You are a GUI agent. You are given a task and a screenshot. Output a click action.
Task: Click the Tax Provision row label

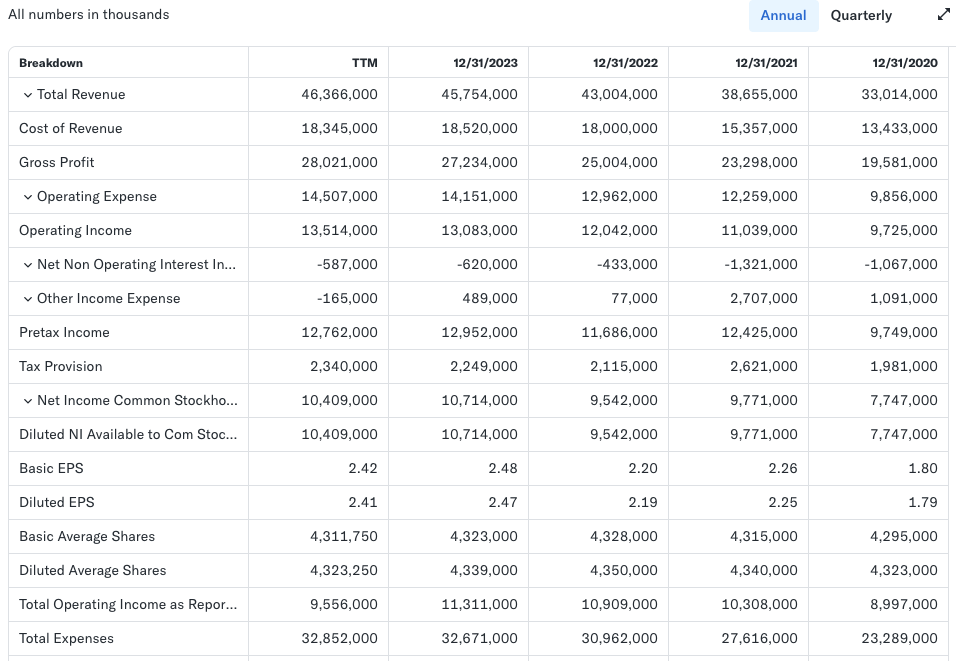point(60,366)
